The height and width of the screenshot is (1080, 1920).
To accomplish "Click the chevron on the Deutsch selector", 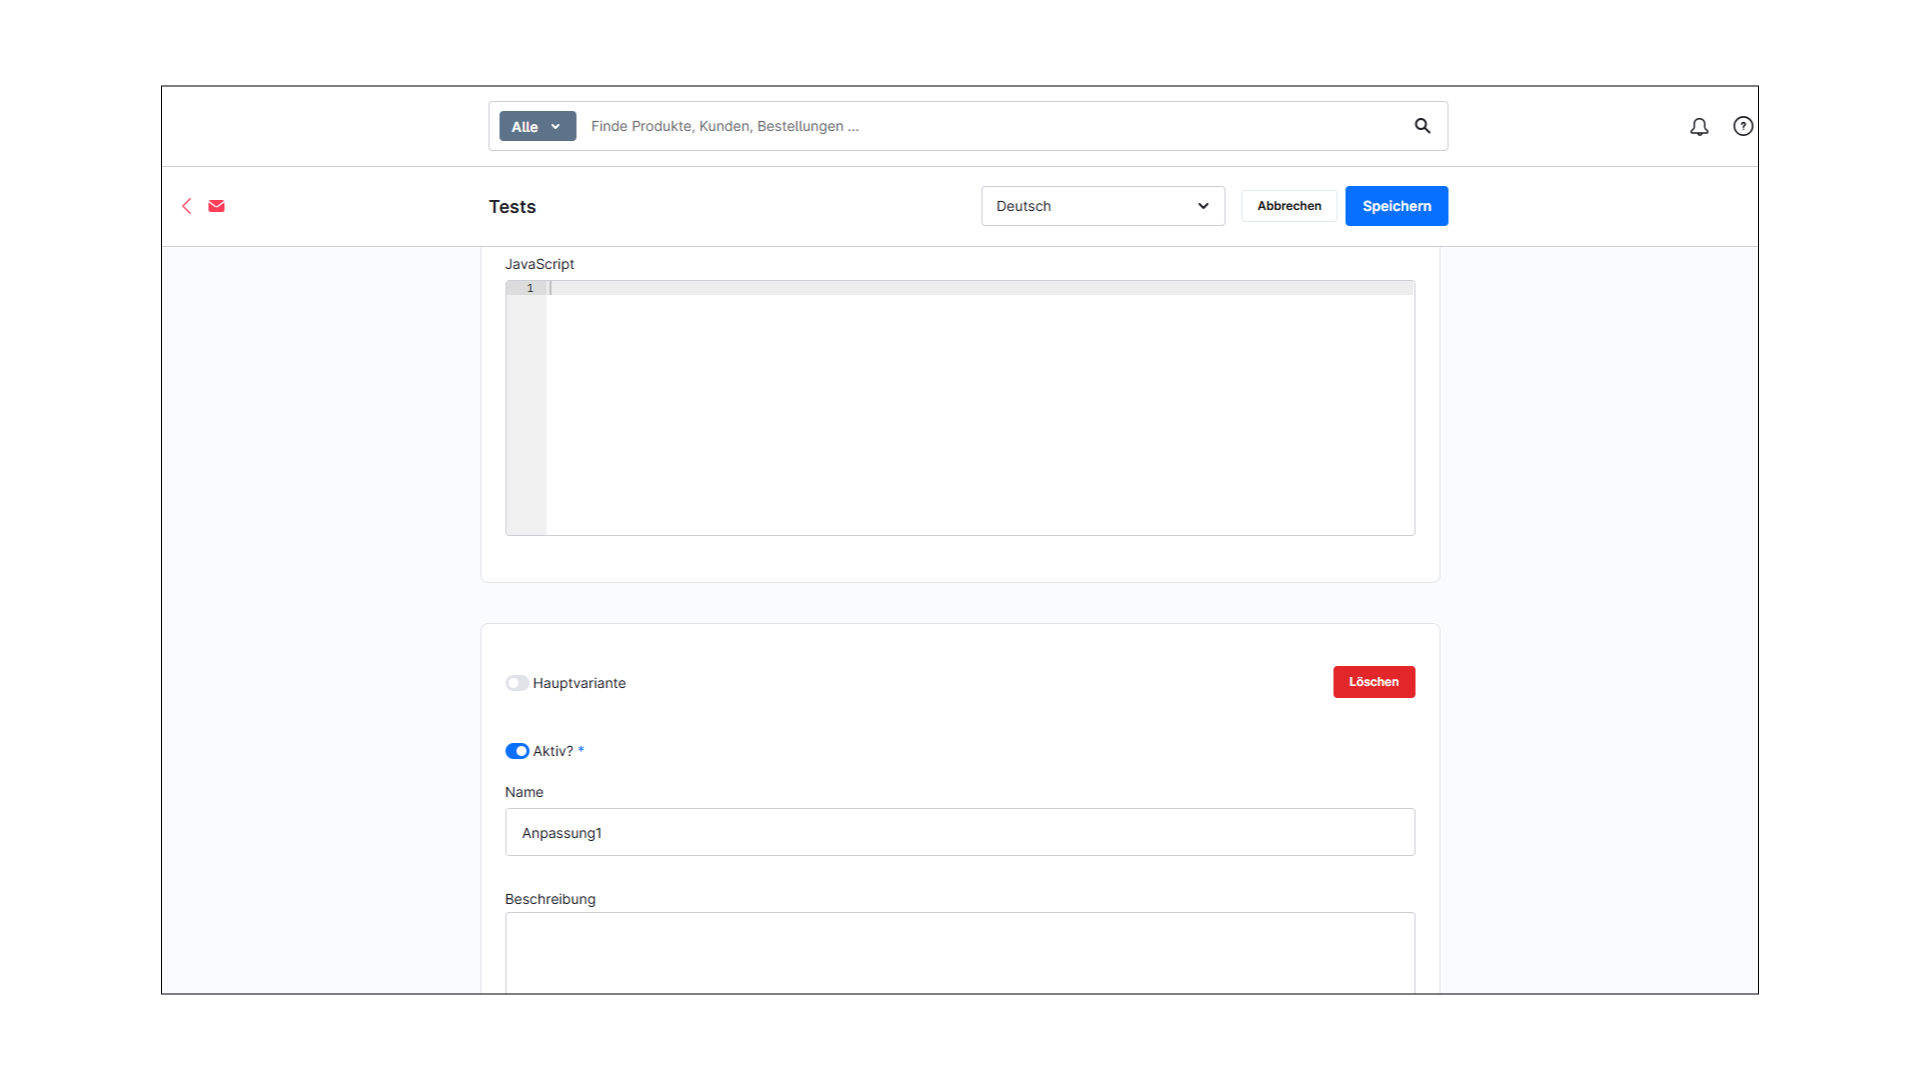I will tap(1201, 206).
